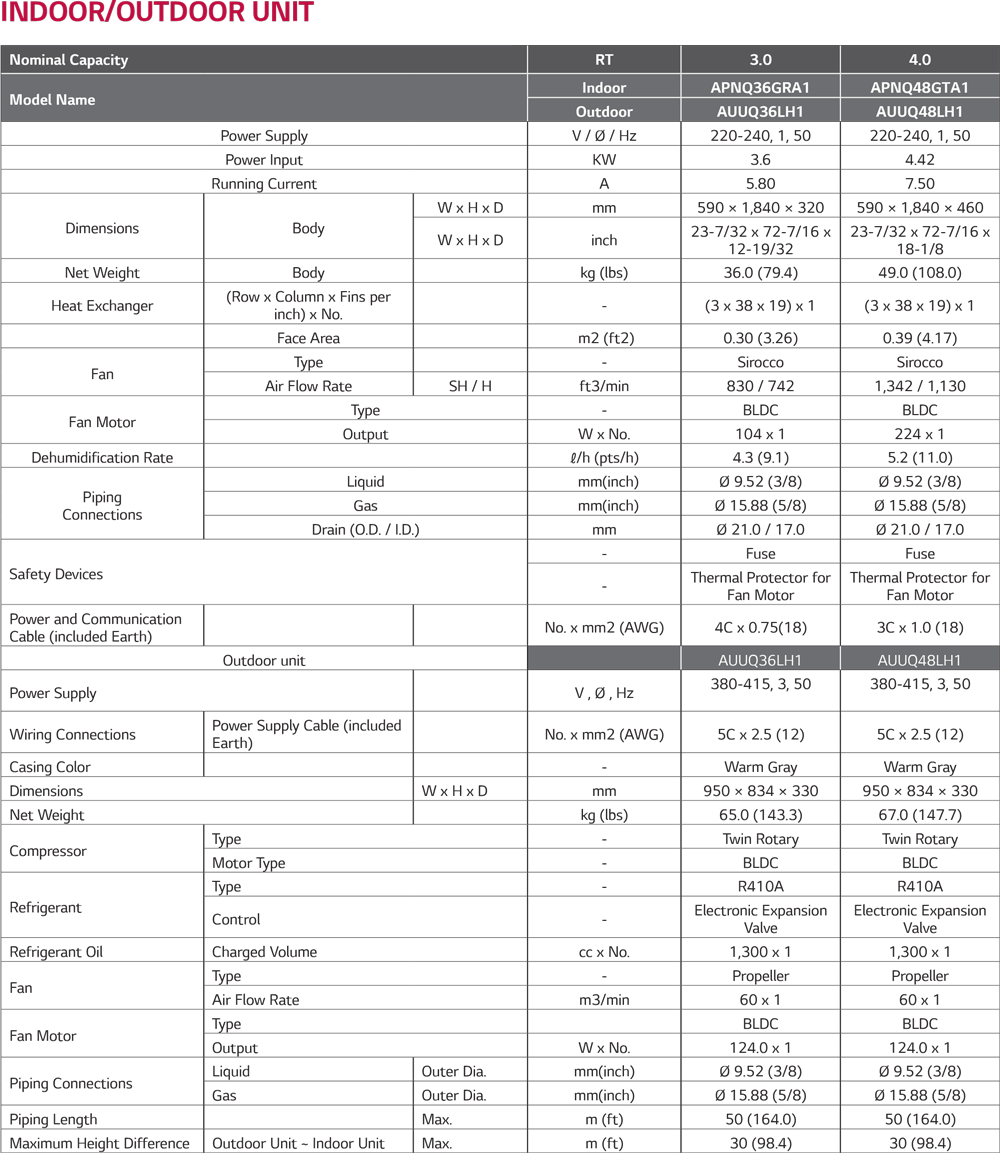The width and height of the screenshot is (1000, 1153).
Task: Select the Running Current label
Action: tap(264, 184)
